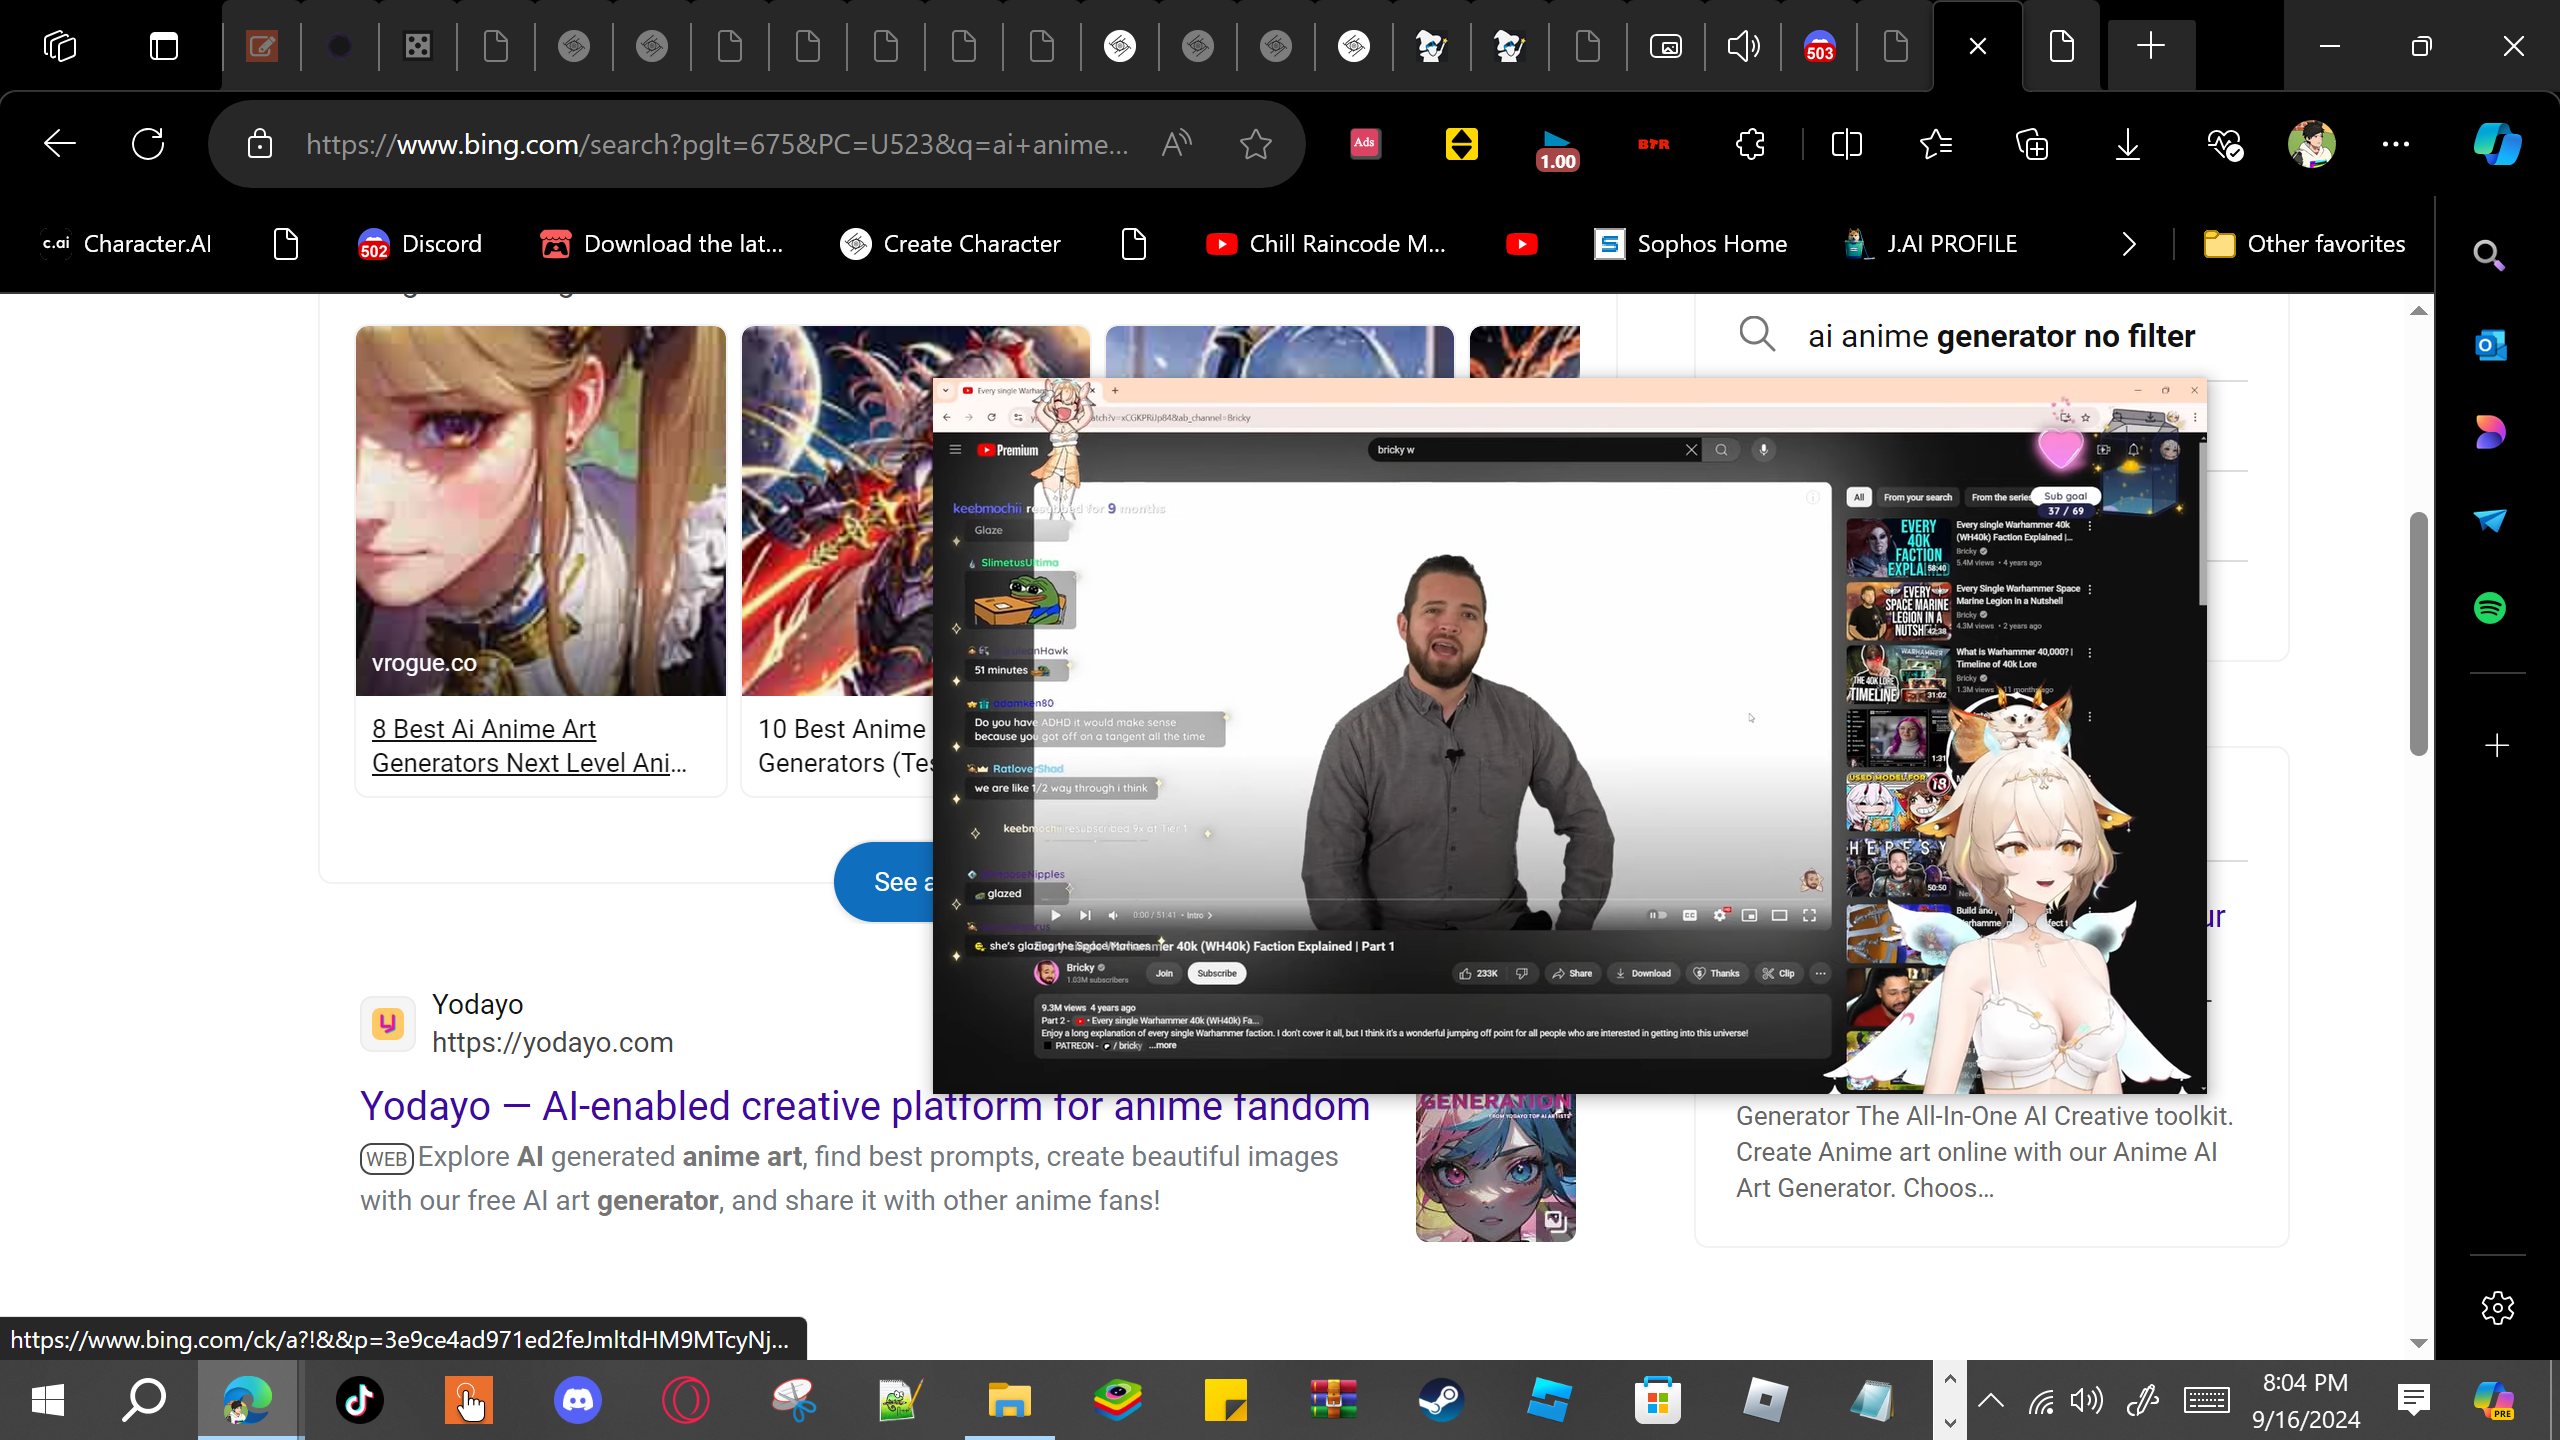This screenshot has height=1440, width=2560.
Task: View site information via the lock icon
Action: 260,144
